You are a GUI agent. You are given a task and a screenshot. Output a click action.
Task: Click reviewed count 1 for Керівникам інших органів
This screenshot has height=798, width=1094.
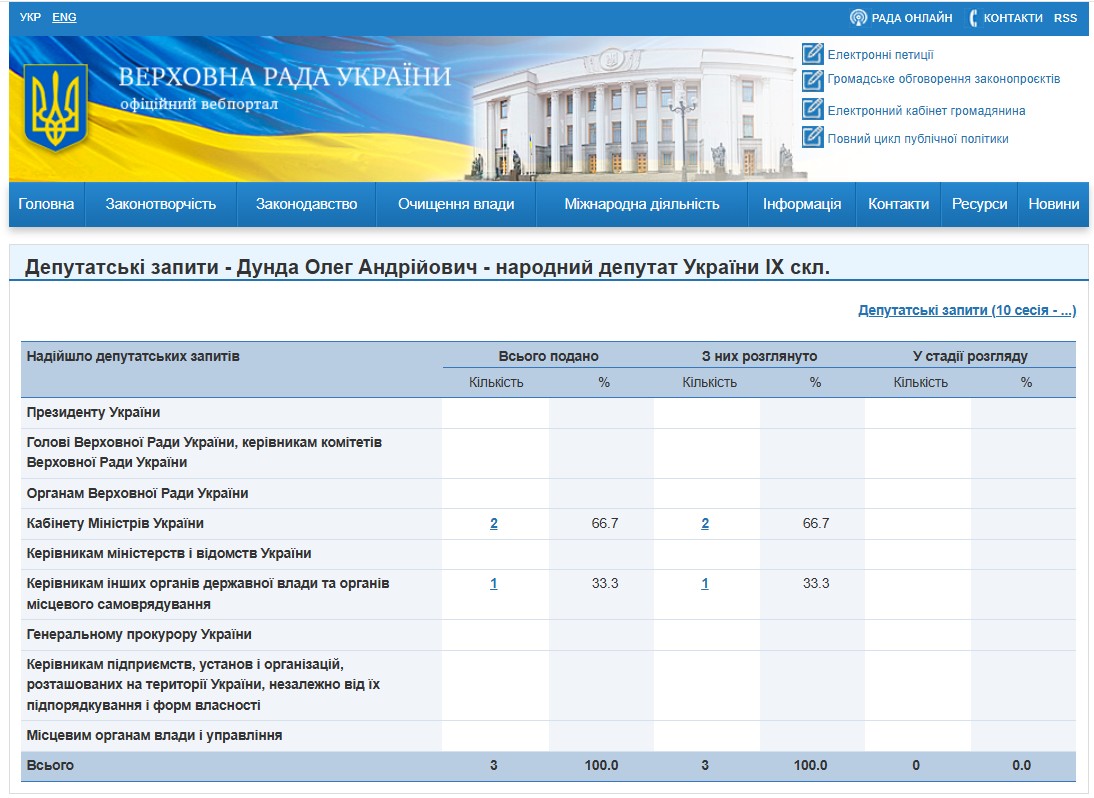click(x=705, y=583)
